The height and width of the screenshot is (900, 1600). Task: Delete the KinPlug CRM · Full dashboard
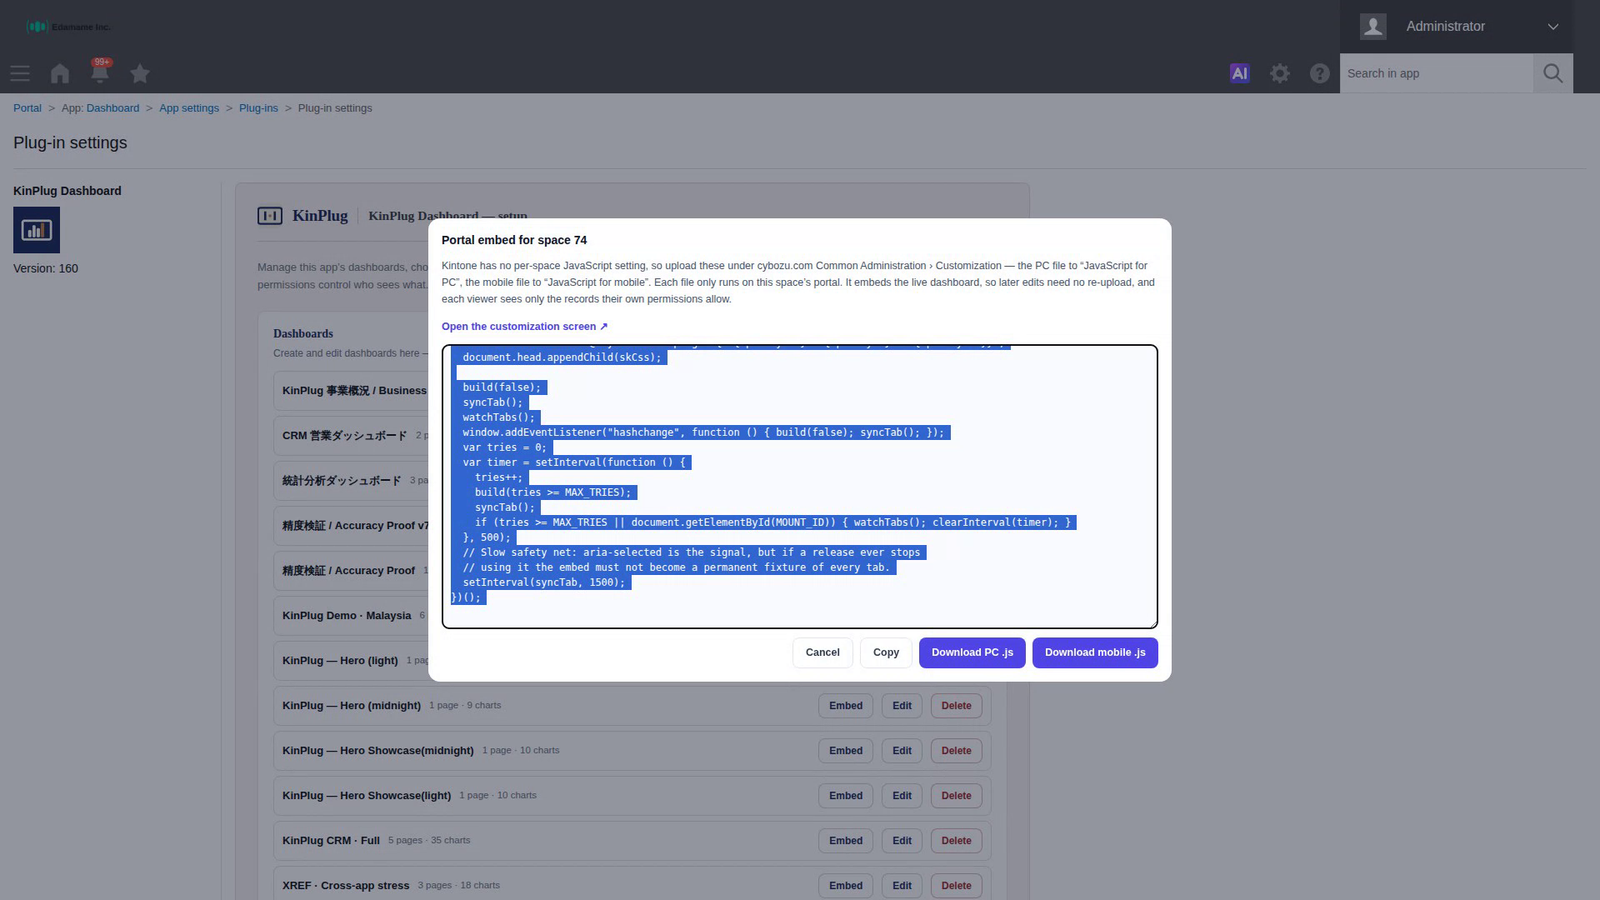click(x=956, y=841)
